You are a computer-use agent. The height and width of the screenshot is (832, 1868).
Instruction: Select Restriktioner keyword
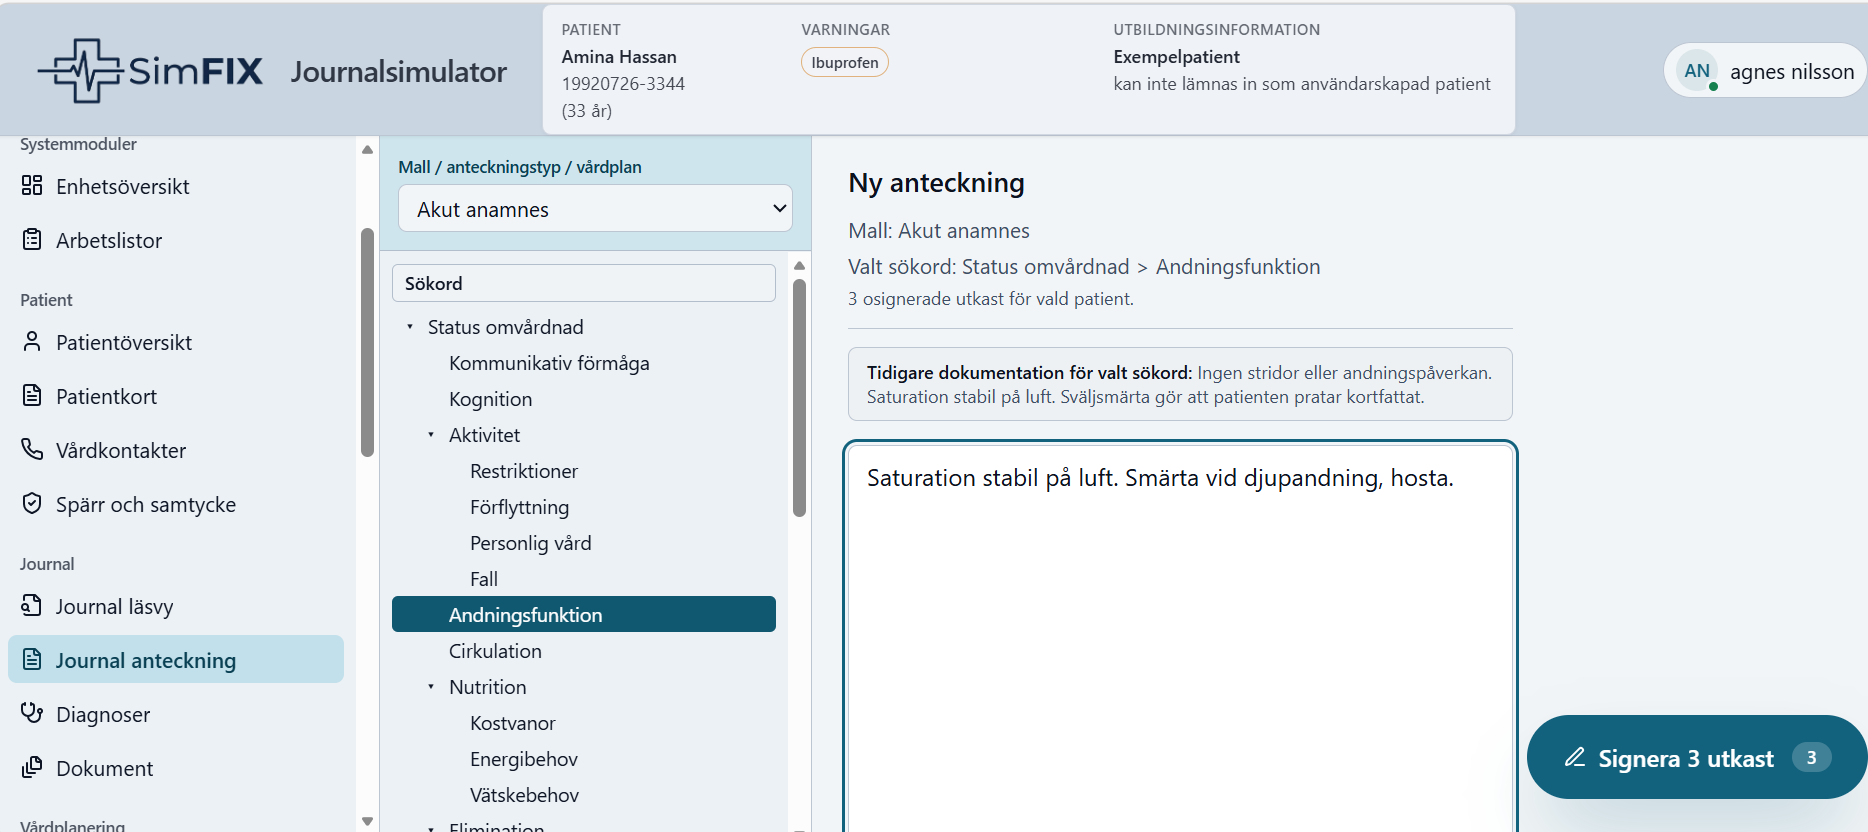click(x=524, y=471)
